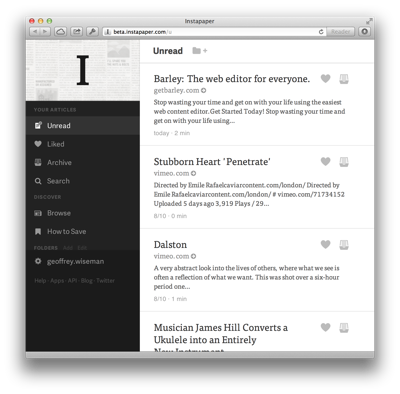Click Edit next to Folders

pos(82,248)
